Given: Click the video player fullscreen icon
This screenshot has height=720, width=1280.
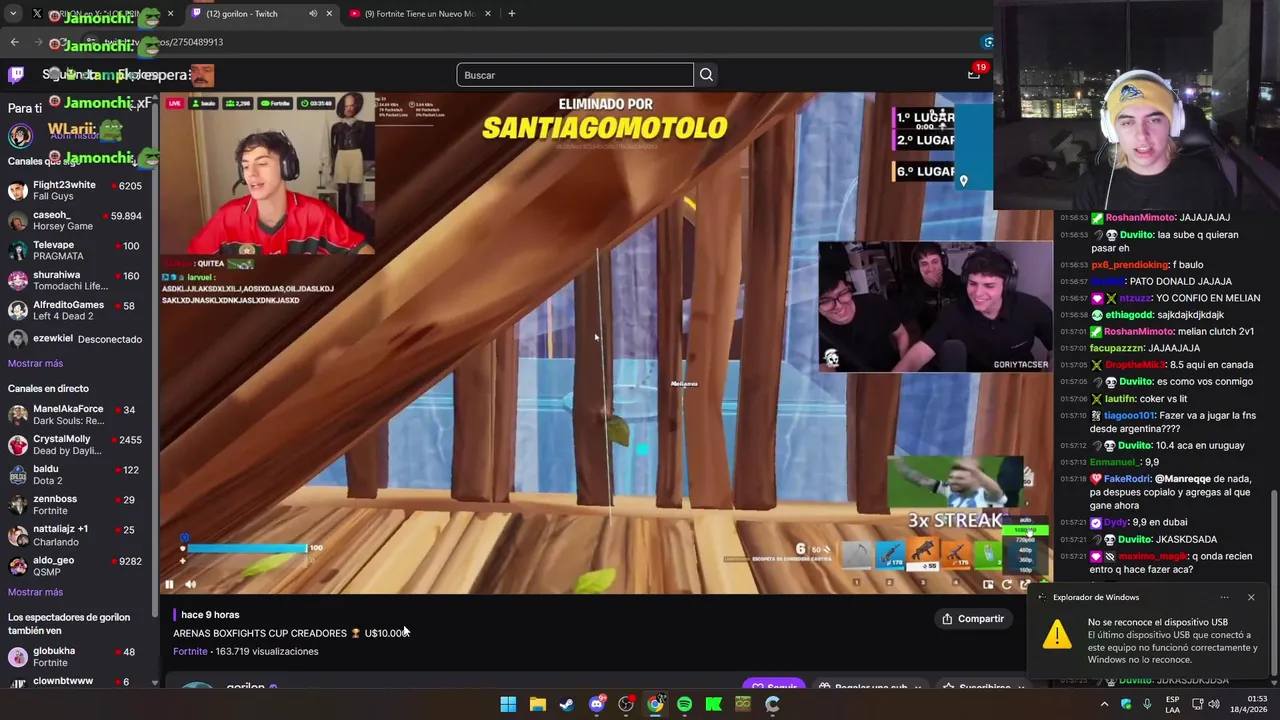Looking at the screenshot, I should point(1025,585).
